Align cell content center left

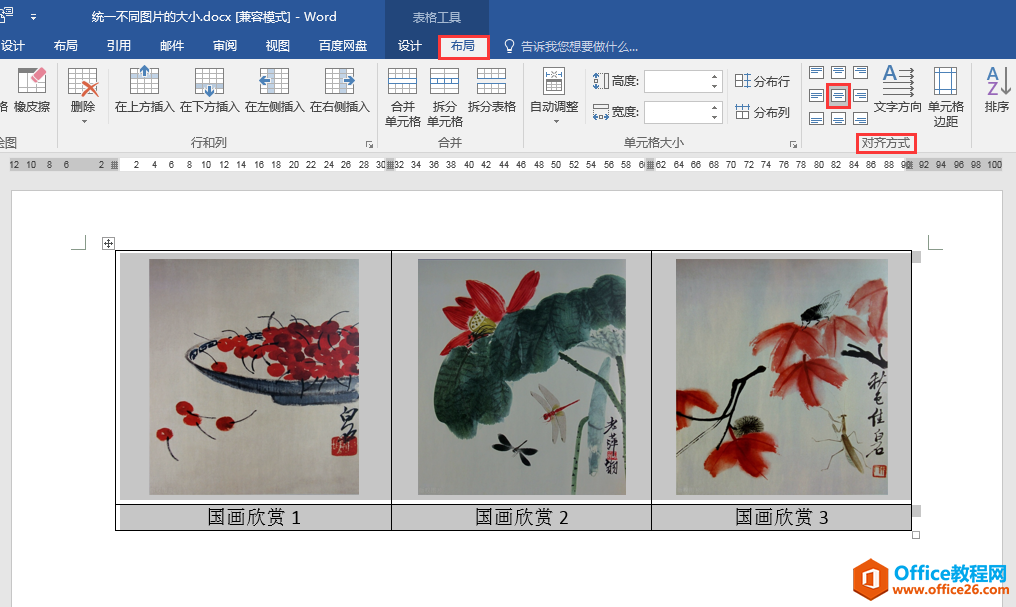816,96
